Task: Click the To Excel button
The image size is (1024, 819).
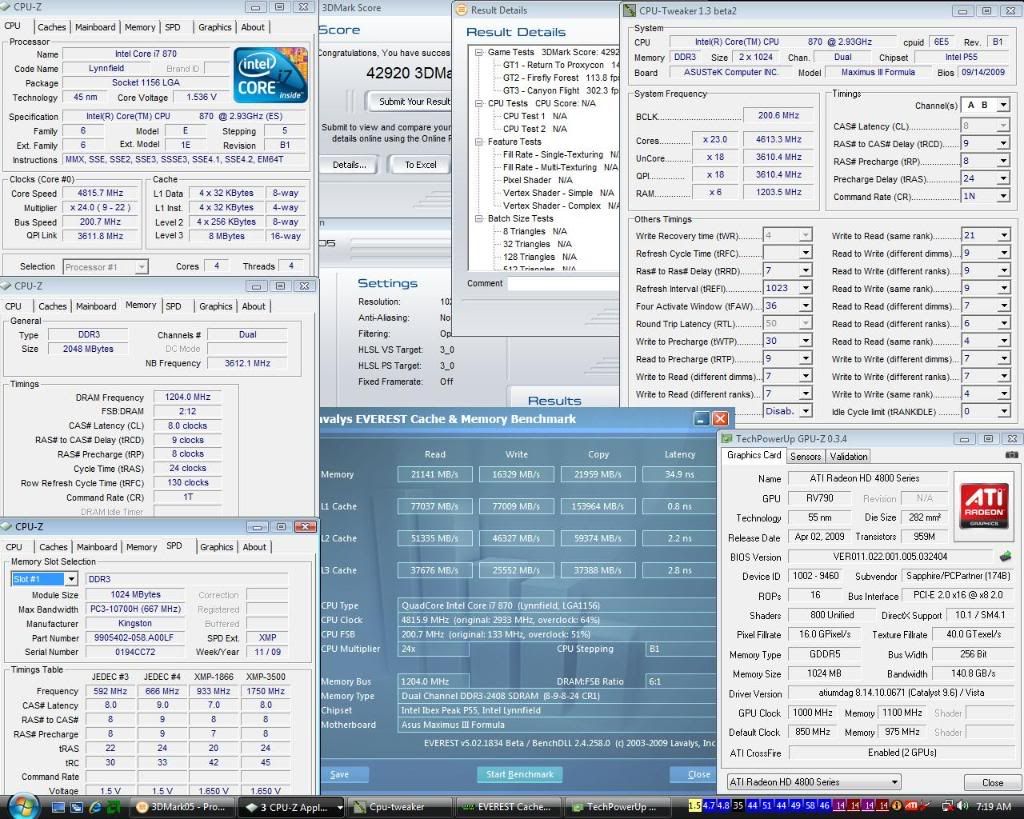Action: click(420, 165)
